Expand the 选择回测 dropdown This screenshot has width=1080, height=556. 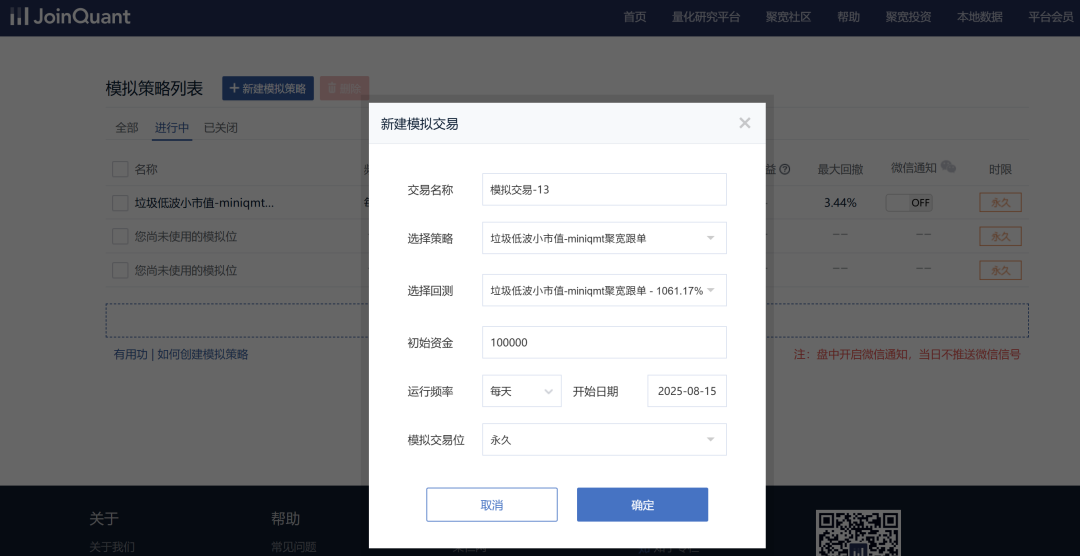[604, 290]
